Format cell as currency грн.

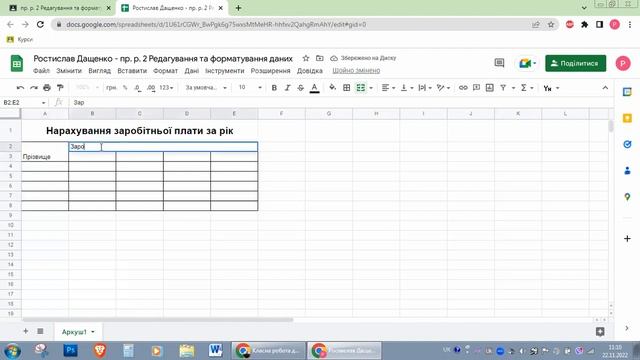pos(111,88)
